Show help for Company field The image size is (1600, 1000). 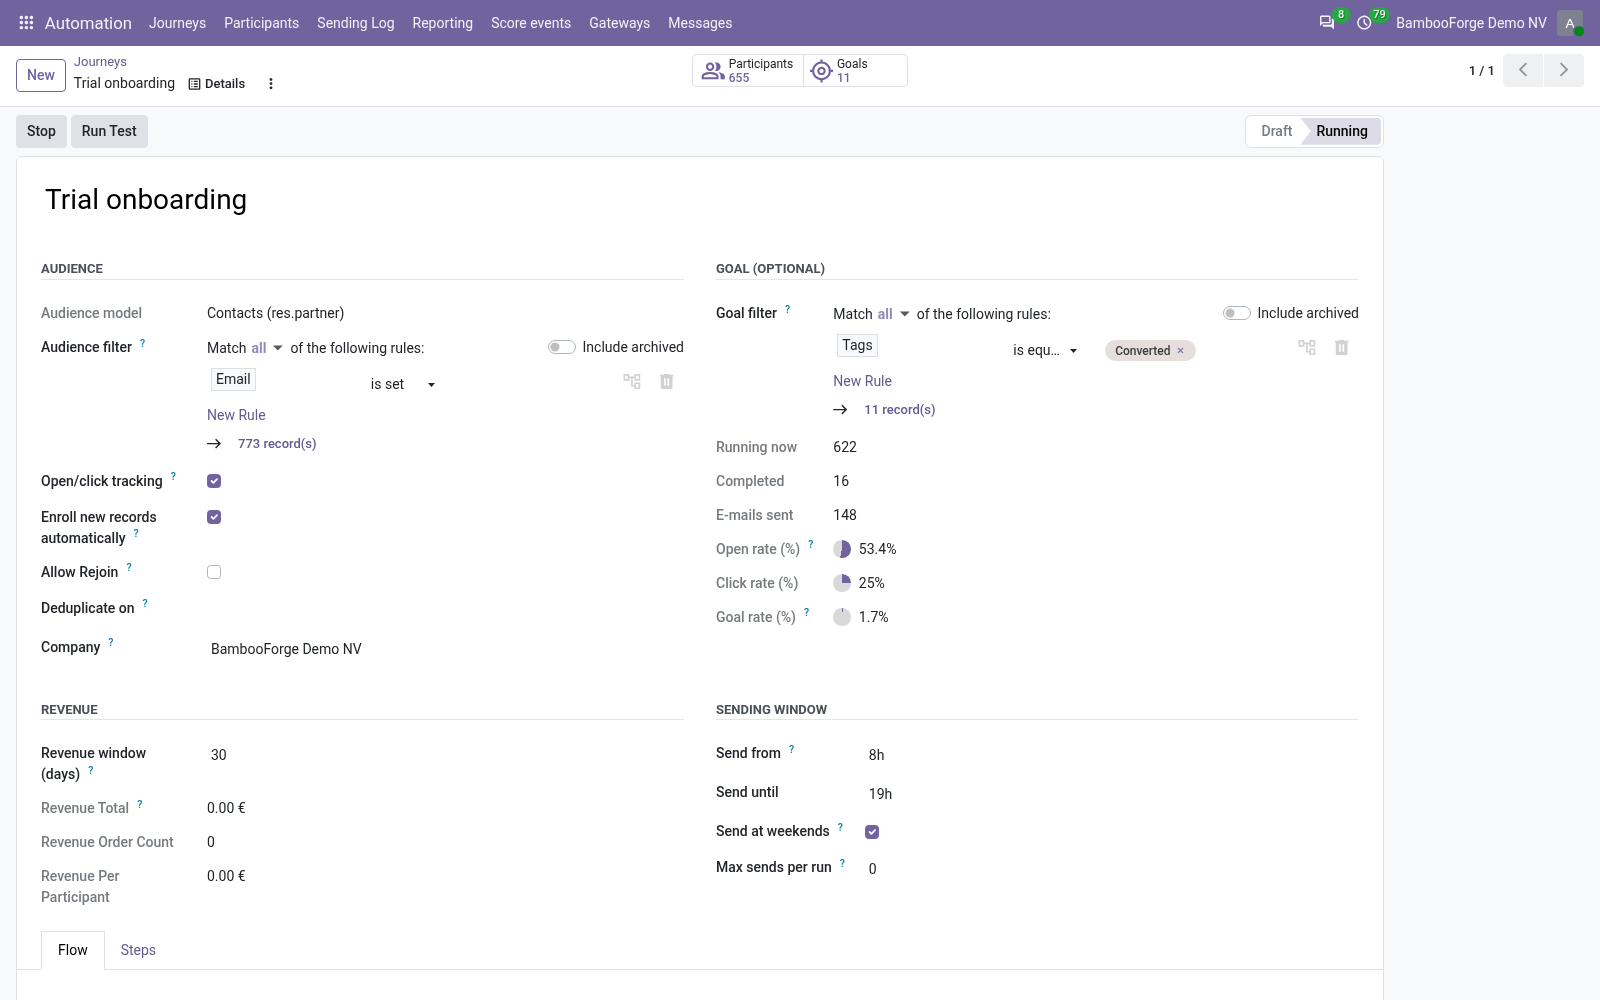[x=111, y=642]
